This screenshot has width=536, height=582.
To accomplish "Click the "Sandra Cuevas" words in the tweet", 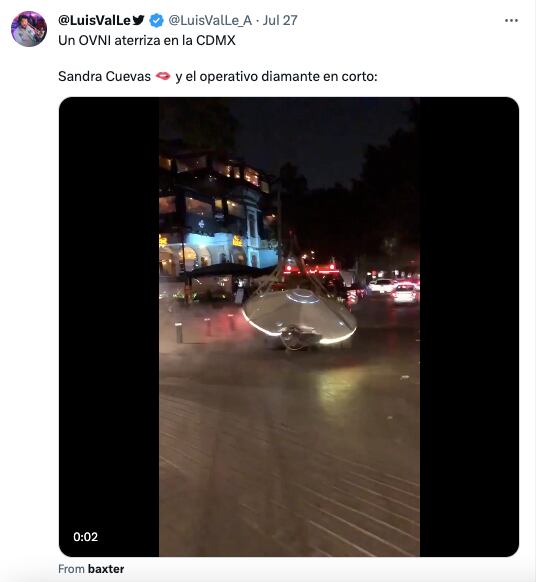I will 104,76.
